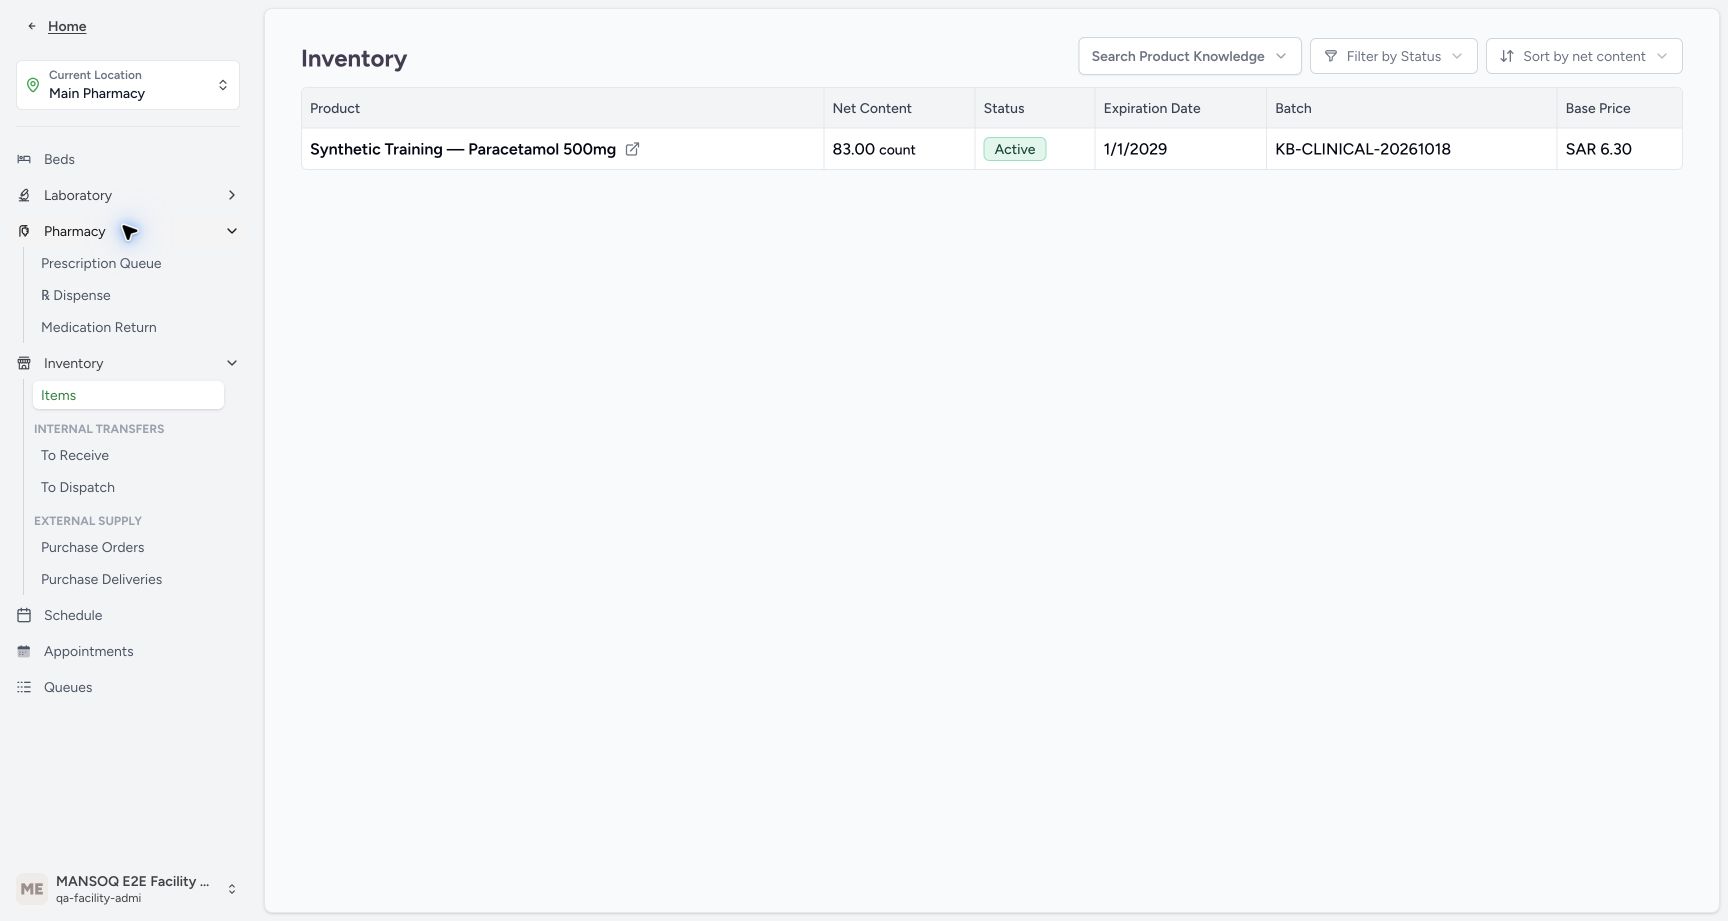Go to Purchase Deliveries
Image resolution: width=1728 pixels, height=921 pixels.
101,579
